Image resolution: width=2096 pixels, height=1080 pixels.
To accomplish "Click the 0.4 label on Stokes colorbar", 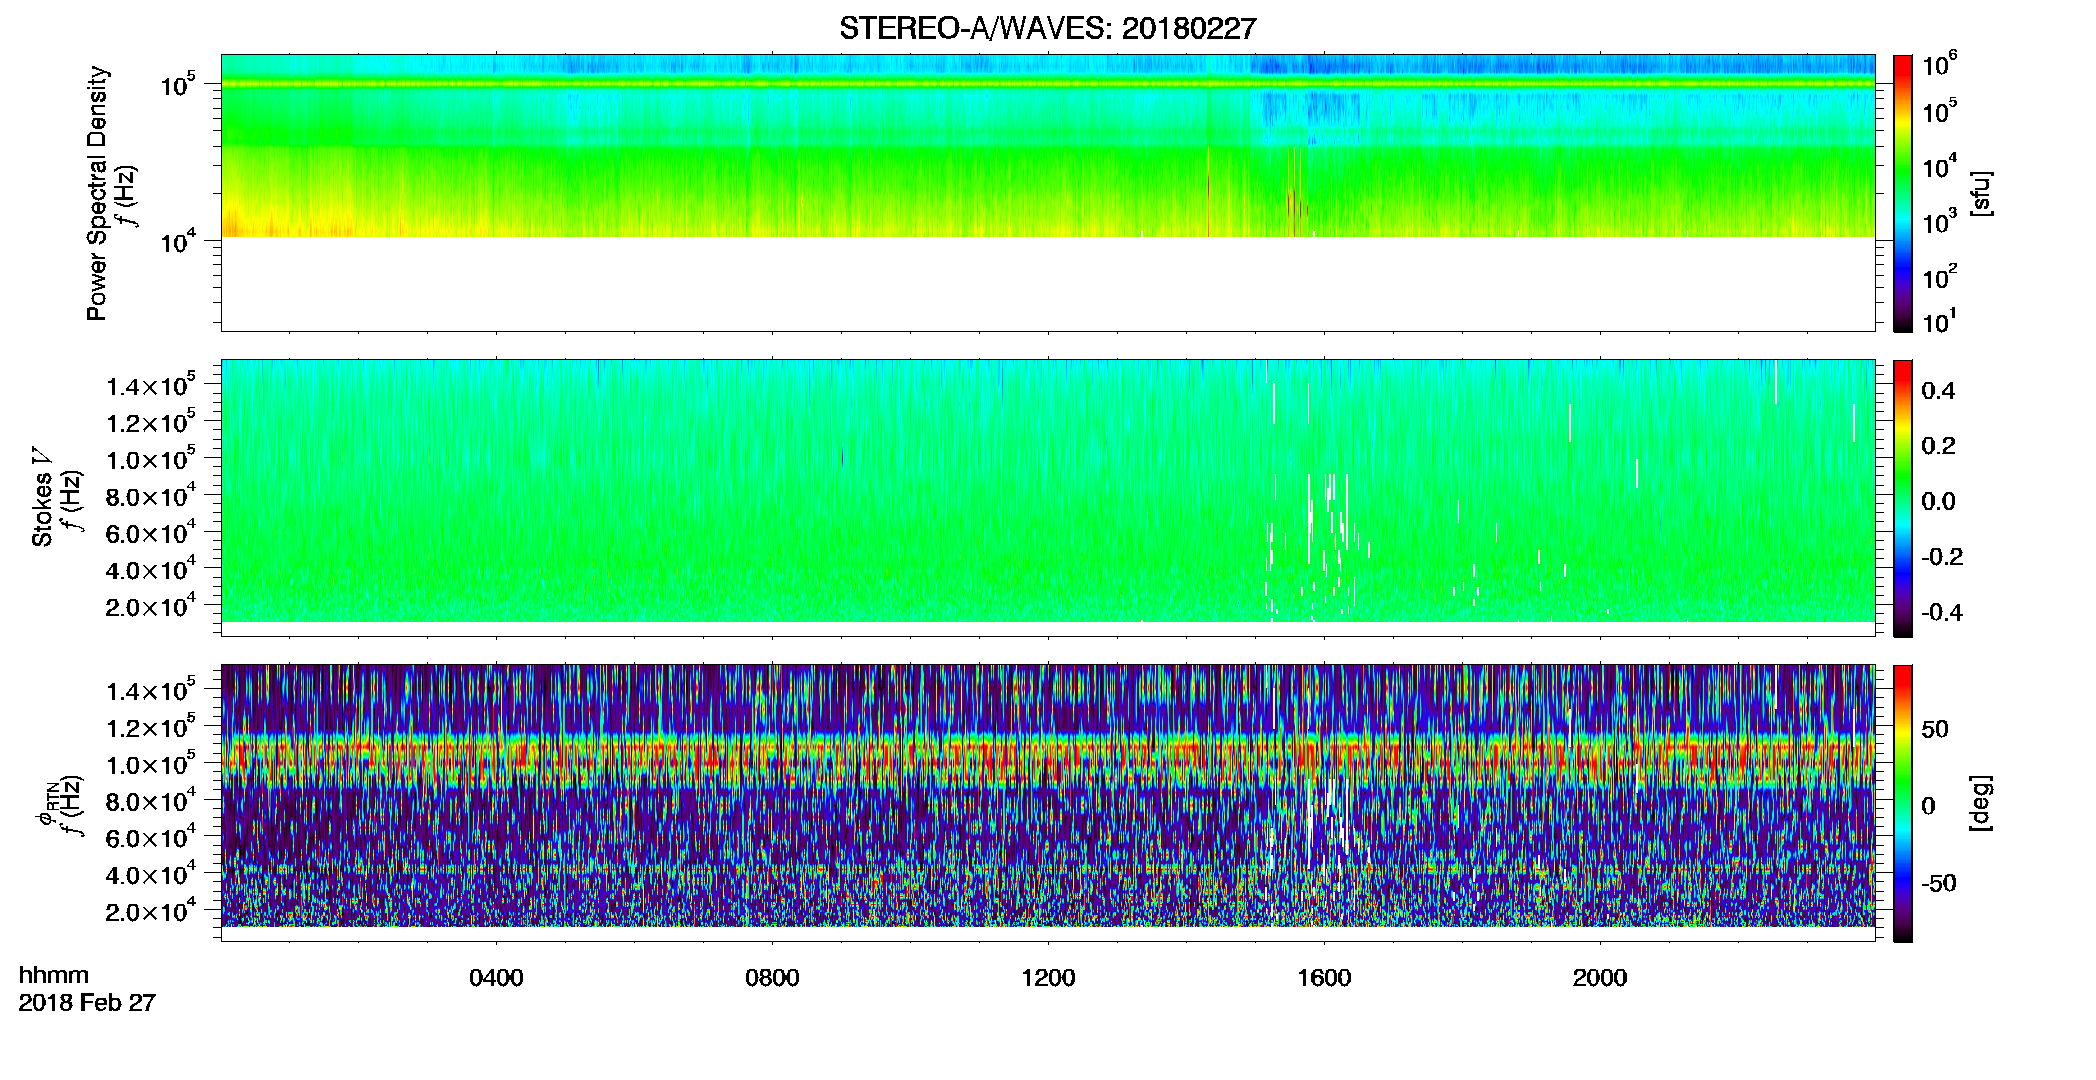I will click(x=1938, y=391).
